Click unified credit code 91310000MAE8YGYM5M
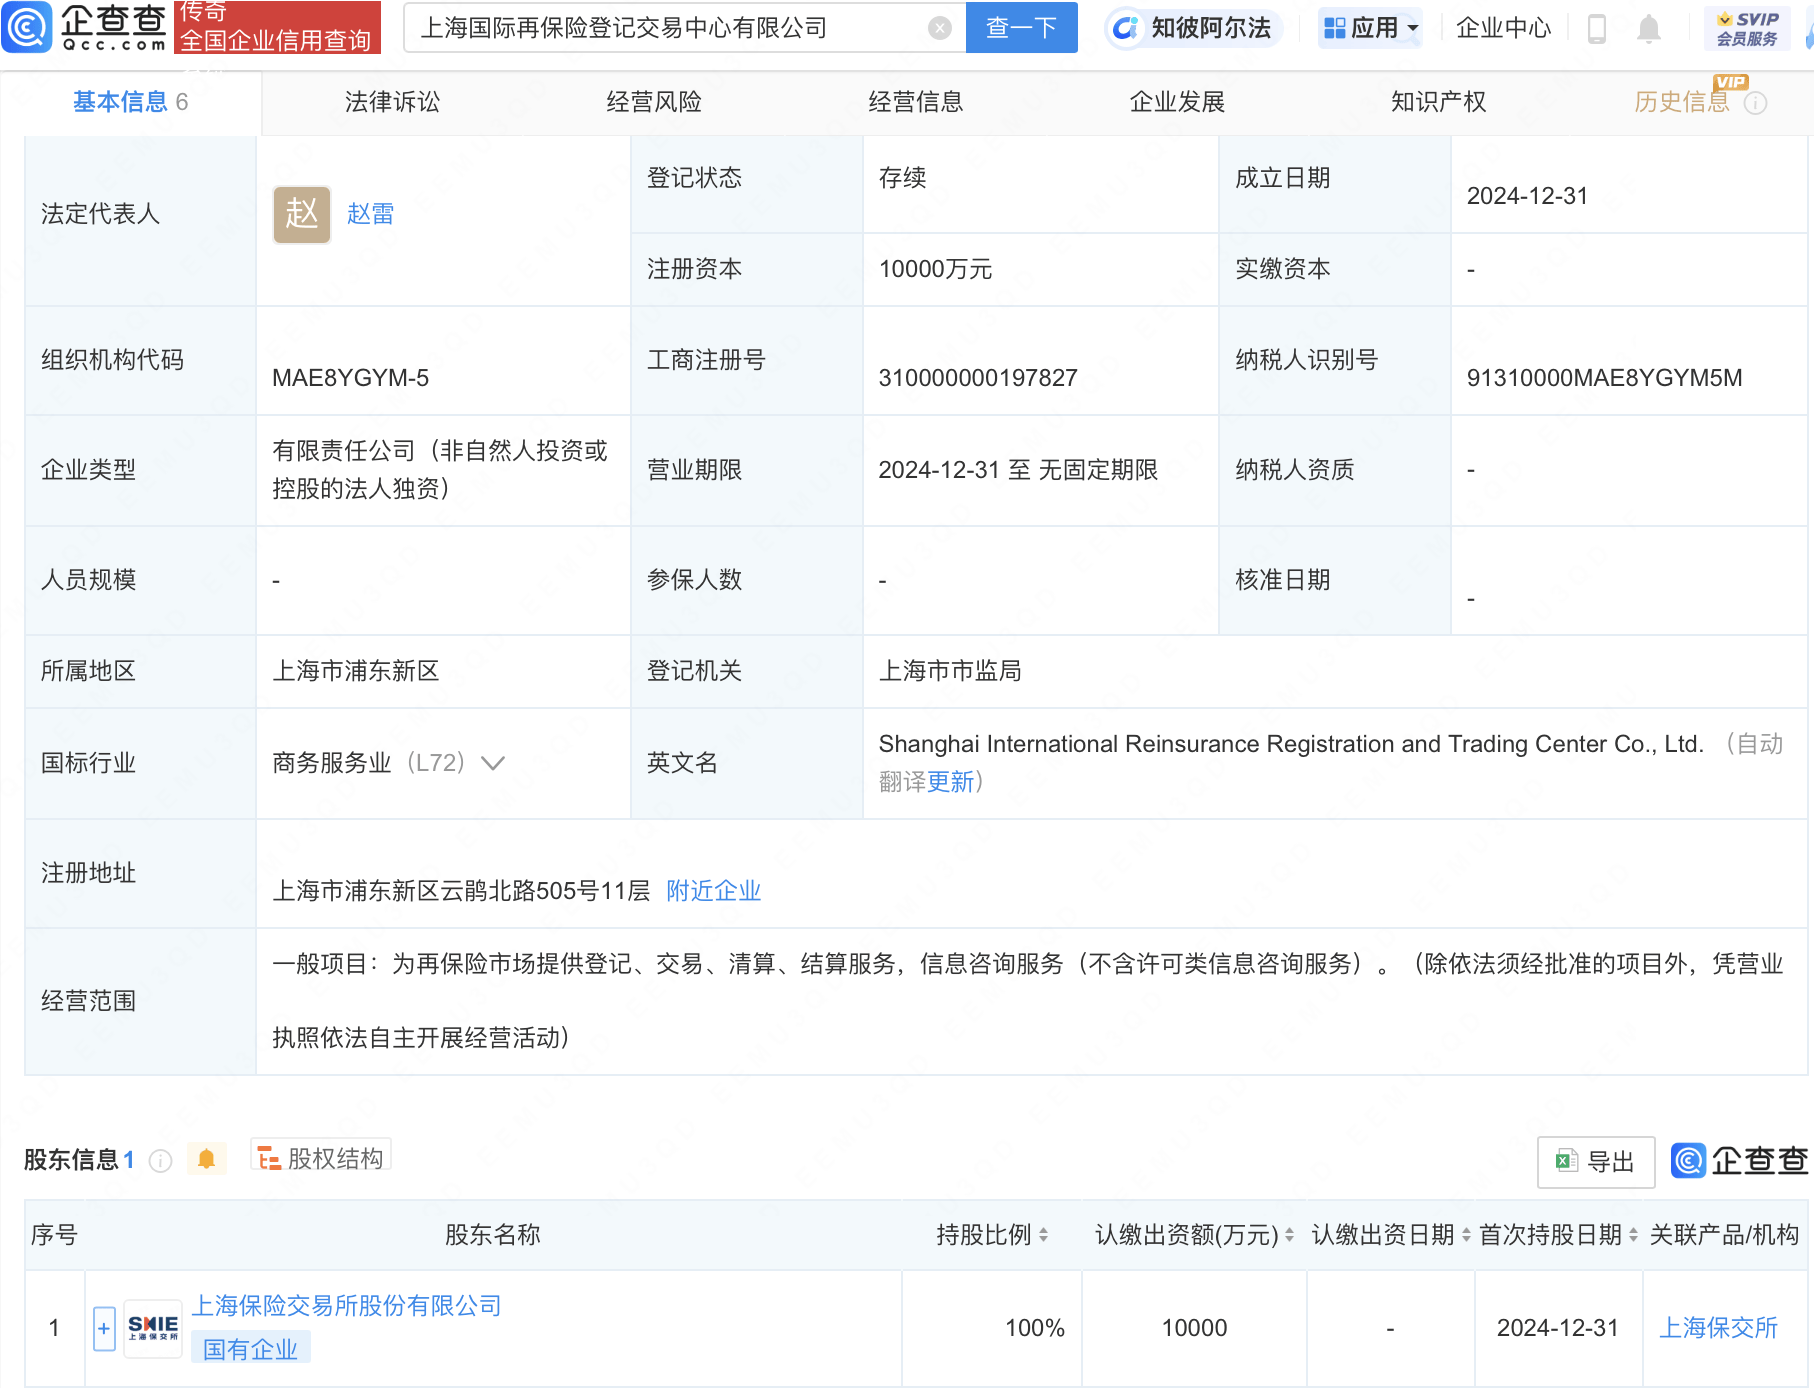This screenshot has height=1388, width=1814. pos(1604,378)
